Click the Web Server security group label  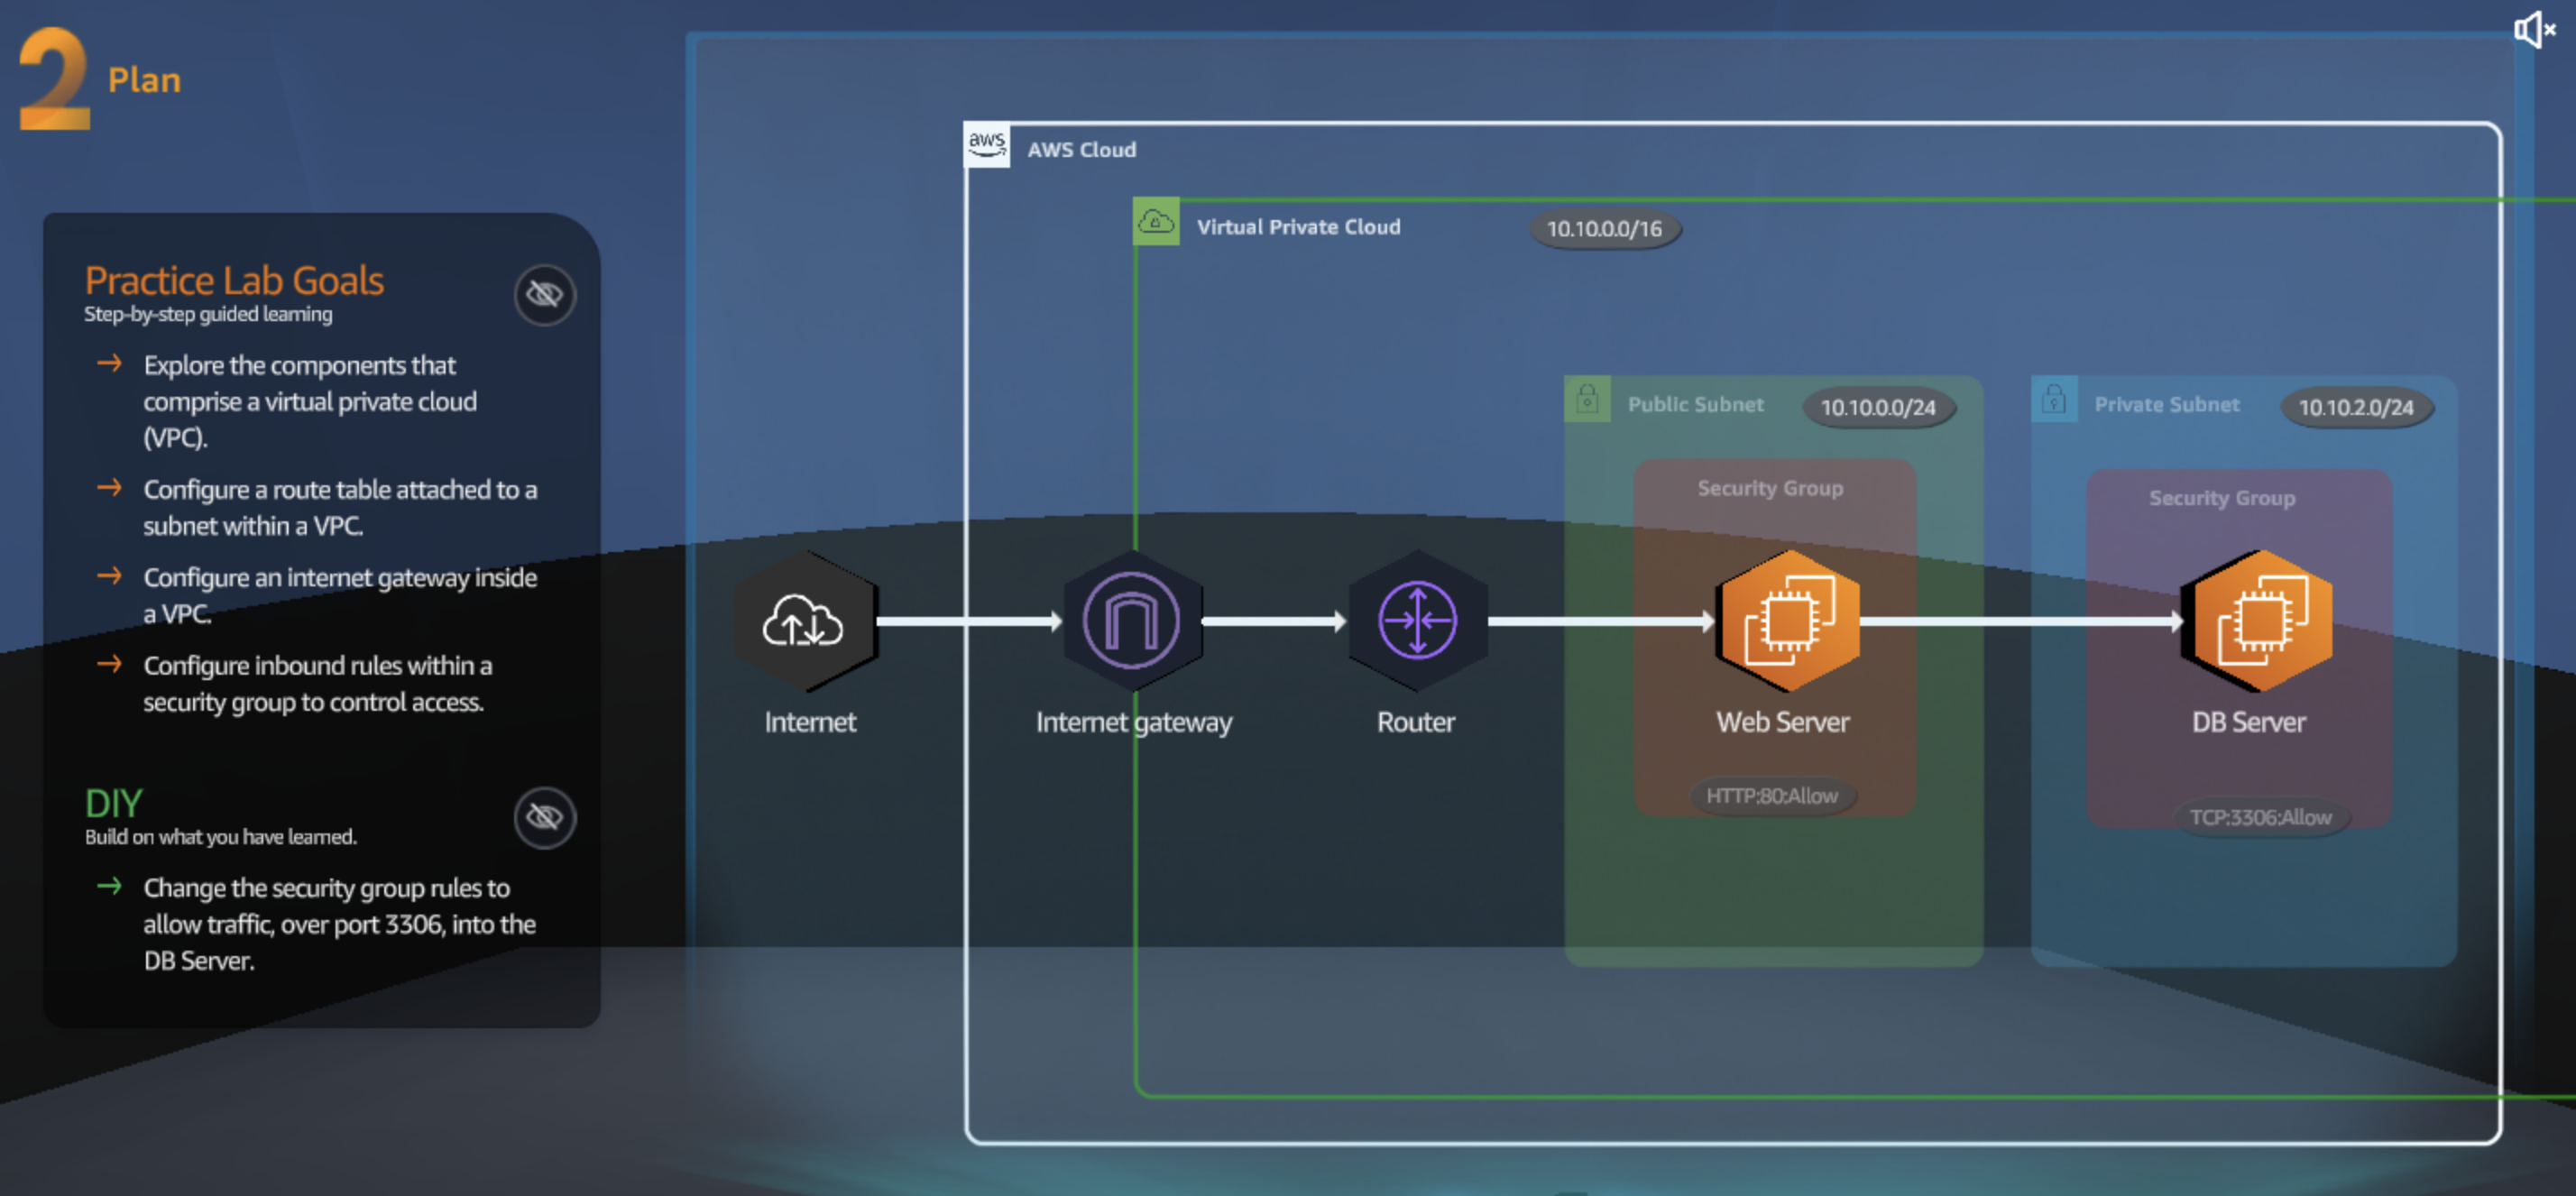(x=1771, y=488)
